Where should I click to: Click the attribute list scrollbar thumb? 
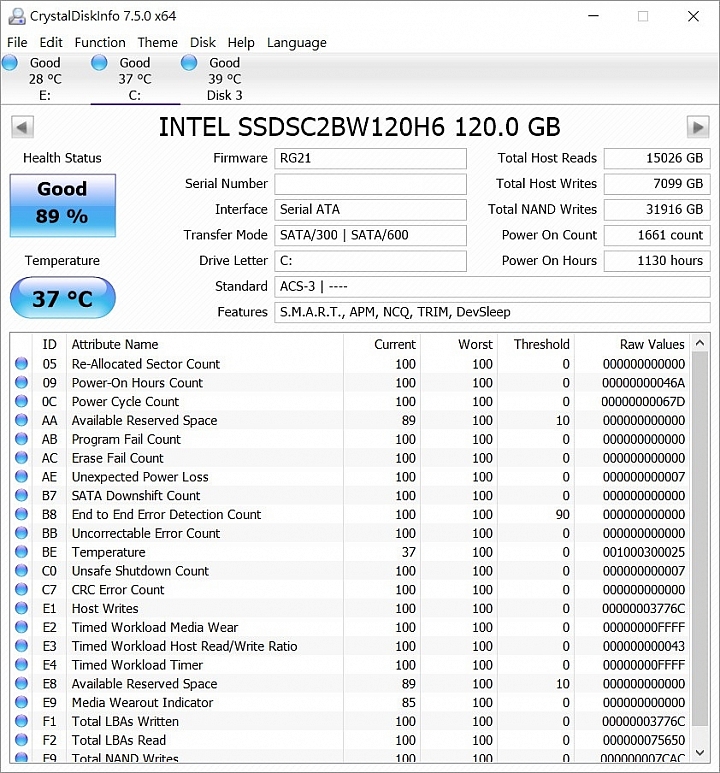click(x=700, y=538)
